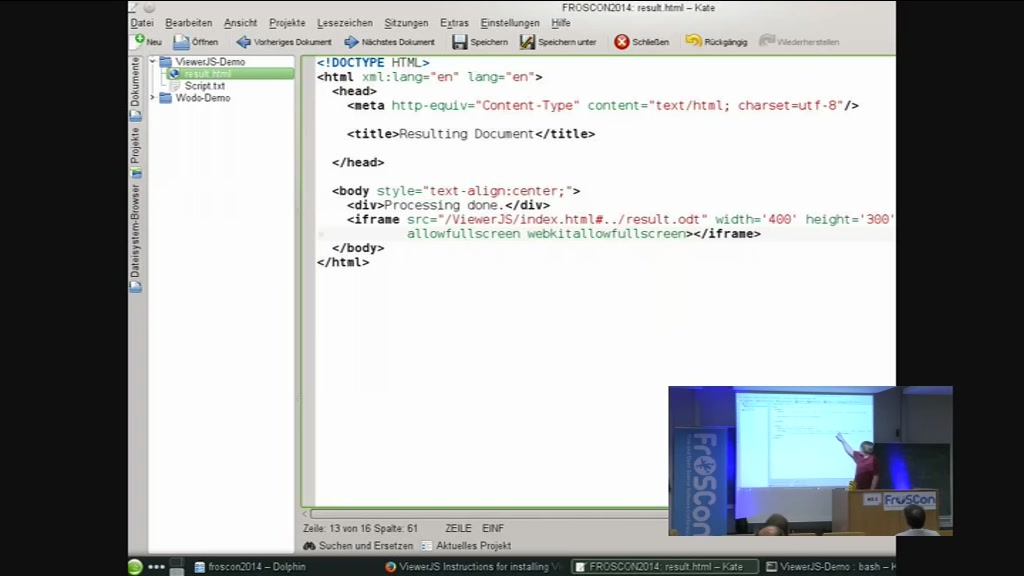The width and height of the screenshot is (1024, 576).
Task: Save with the Speichern floppy icon
Action: pos(460,42)
